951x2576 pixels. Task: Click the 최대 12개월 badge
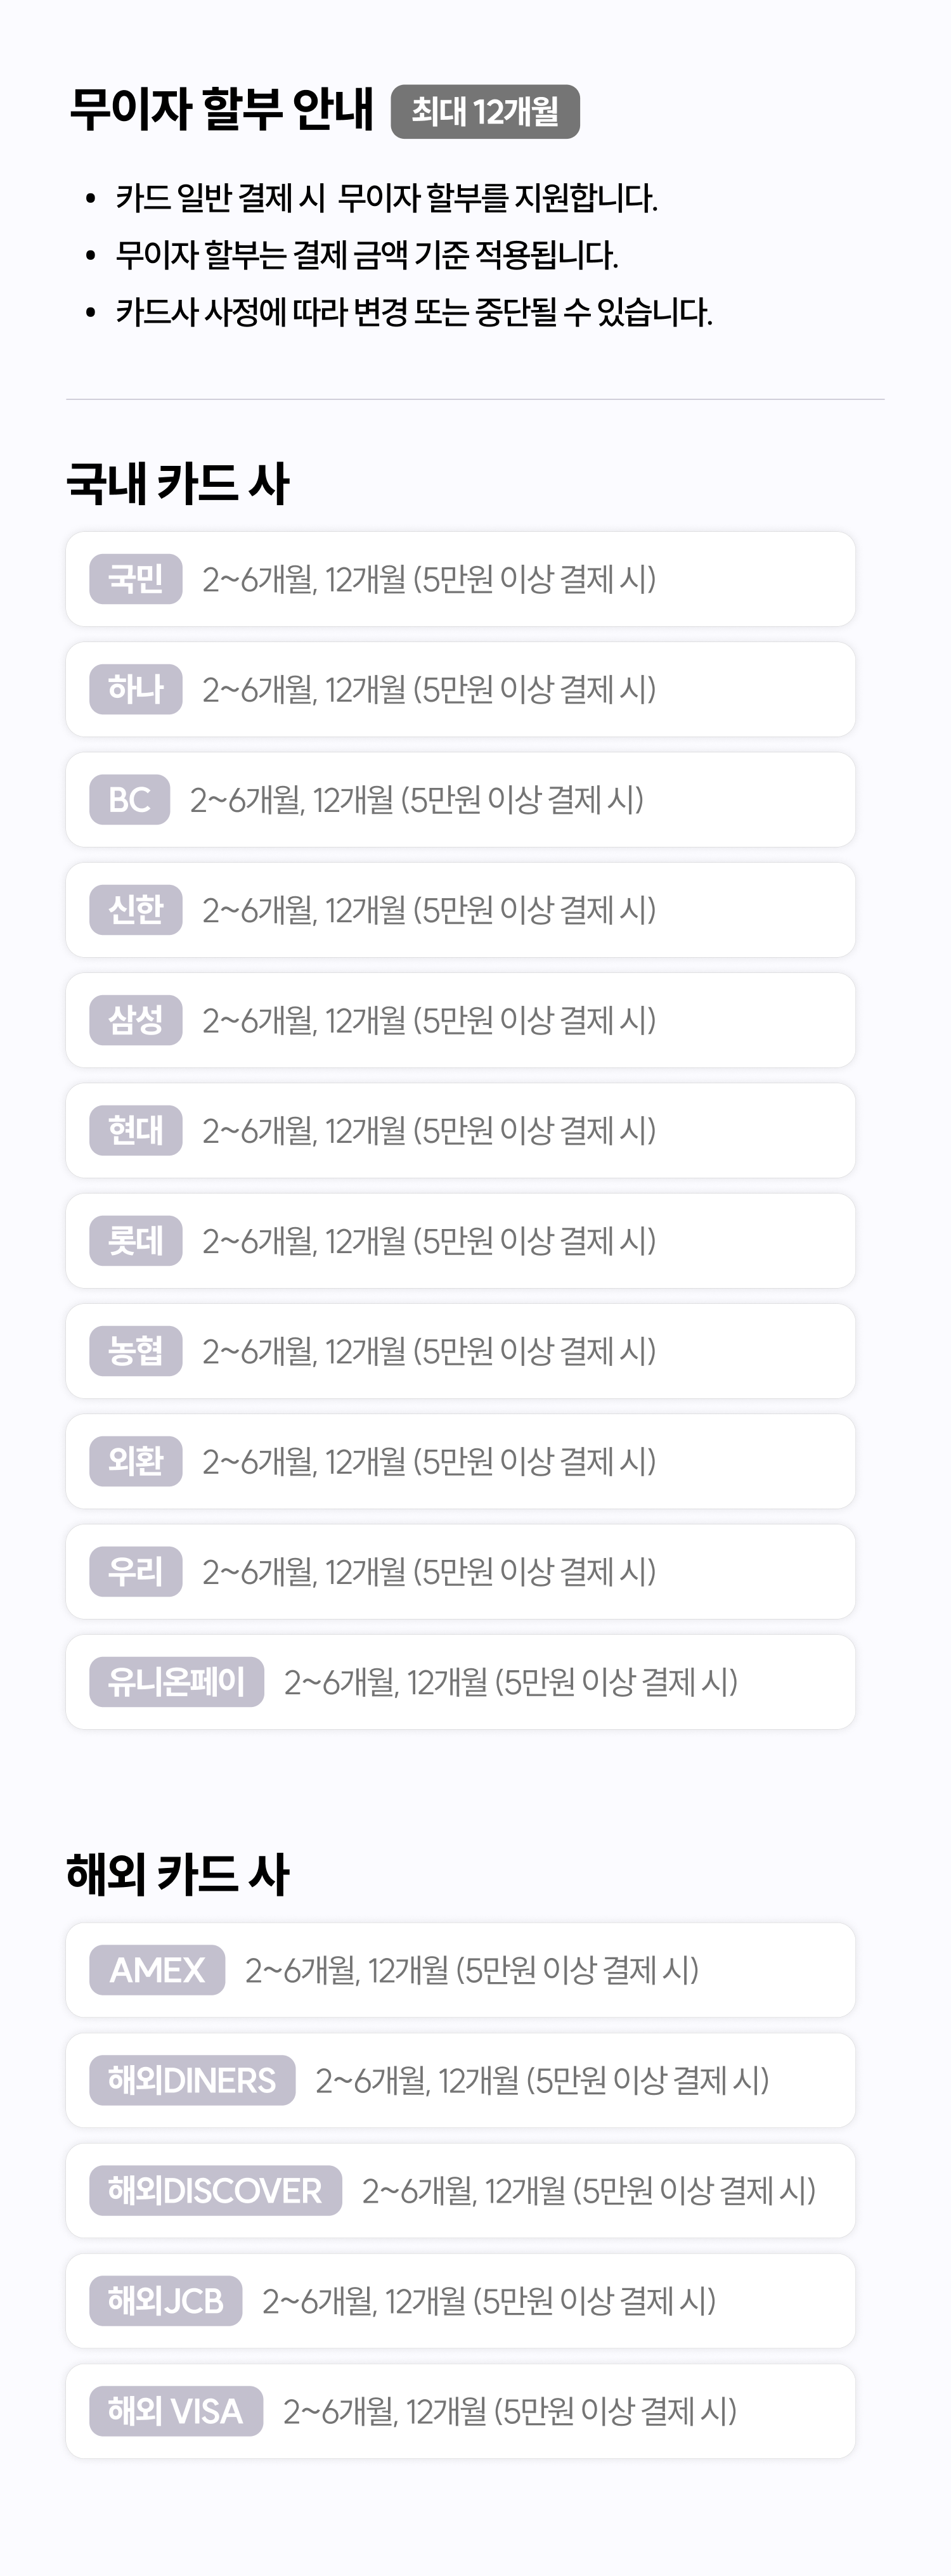point(485,112)
